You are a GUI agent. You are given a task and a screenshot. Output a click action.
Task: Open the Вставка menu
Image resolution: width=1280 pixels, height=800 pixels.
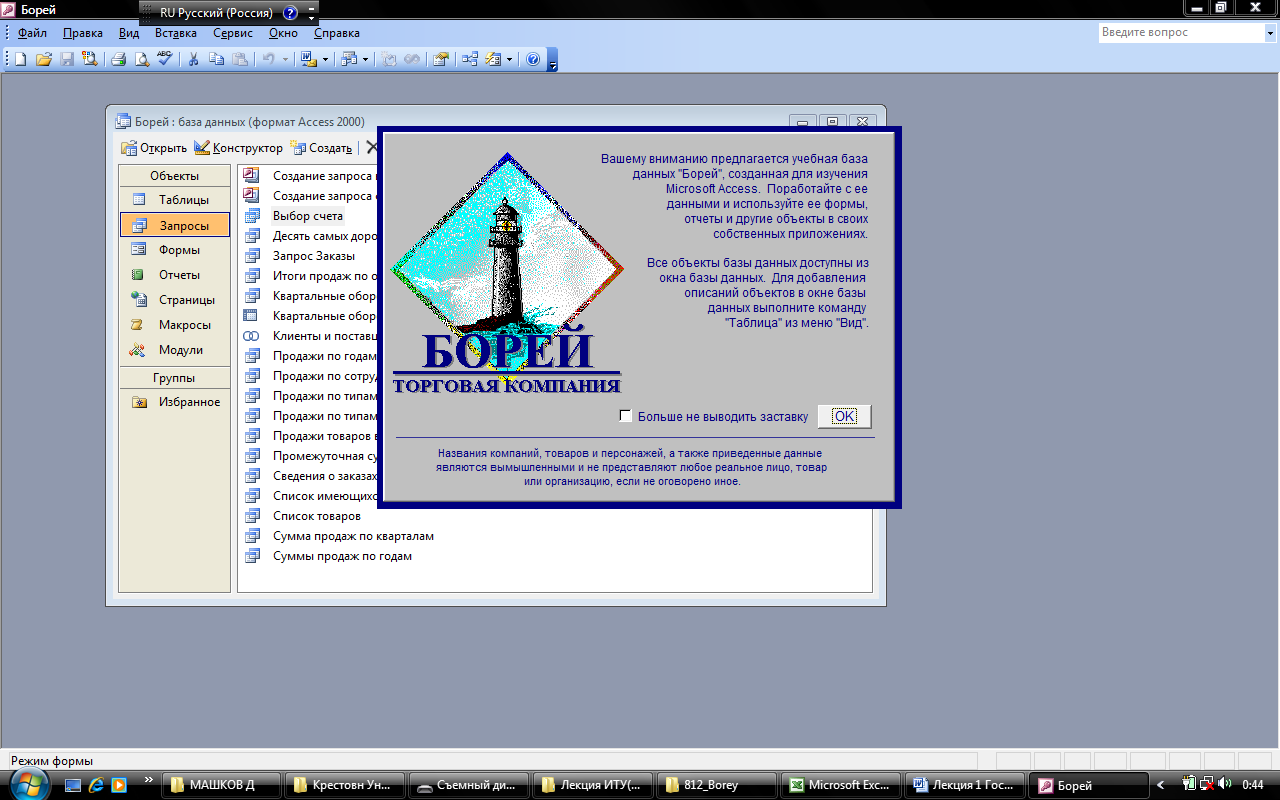(x=176, y=33)
